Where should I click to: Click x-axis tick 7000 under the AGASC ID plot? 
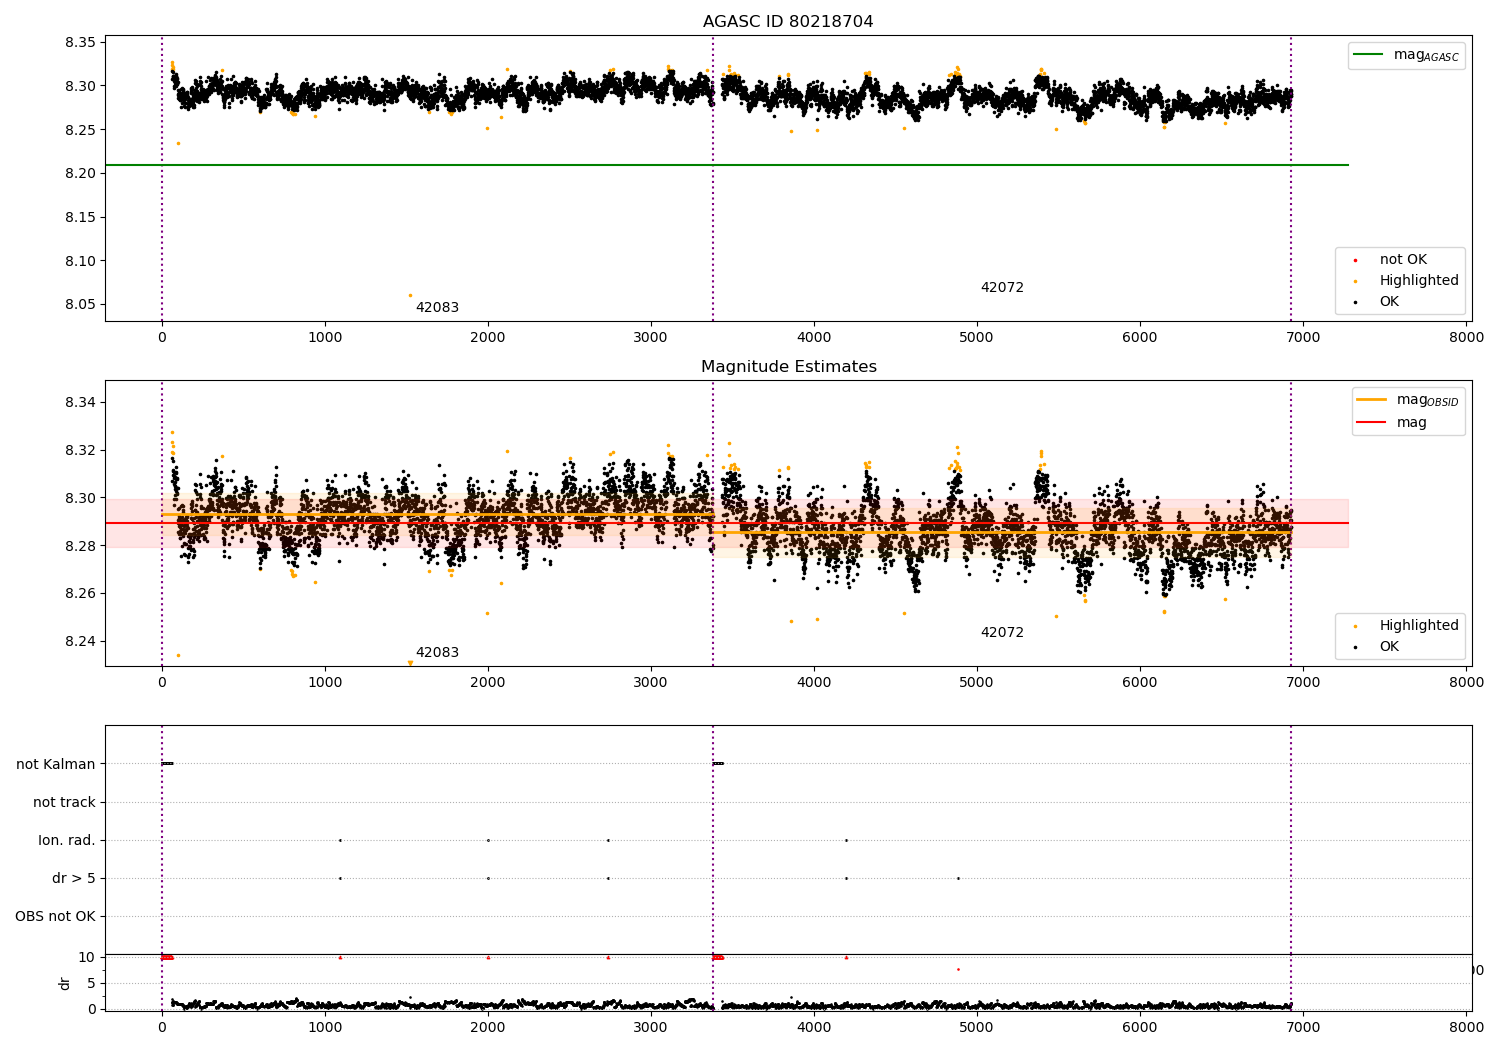pos(1303,338)
